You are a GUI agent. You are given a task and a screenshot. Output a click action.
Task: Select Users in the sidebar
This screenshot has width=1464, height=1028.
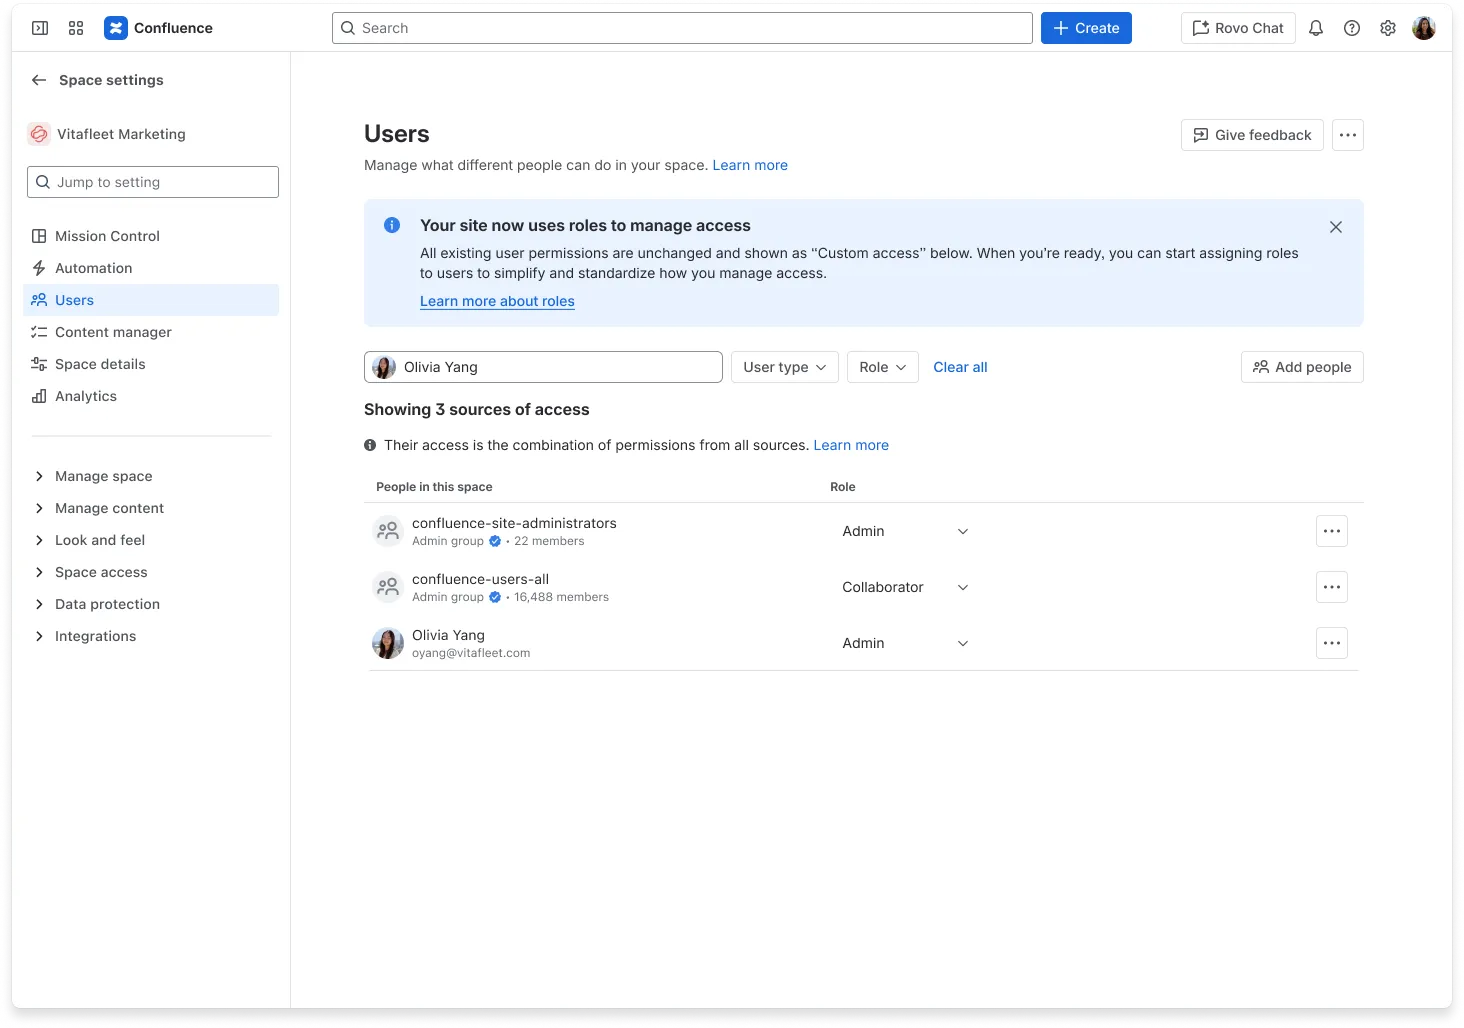(x=151, y=300)
